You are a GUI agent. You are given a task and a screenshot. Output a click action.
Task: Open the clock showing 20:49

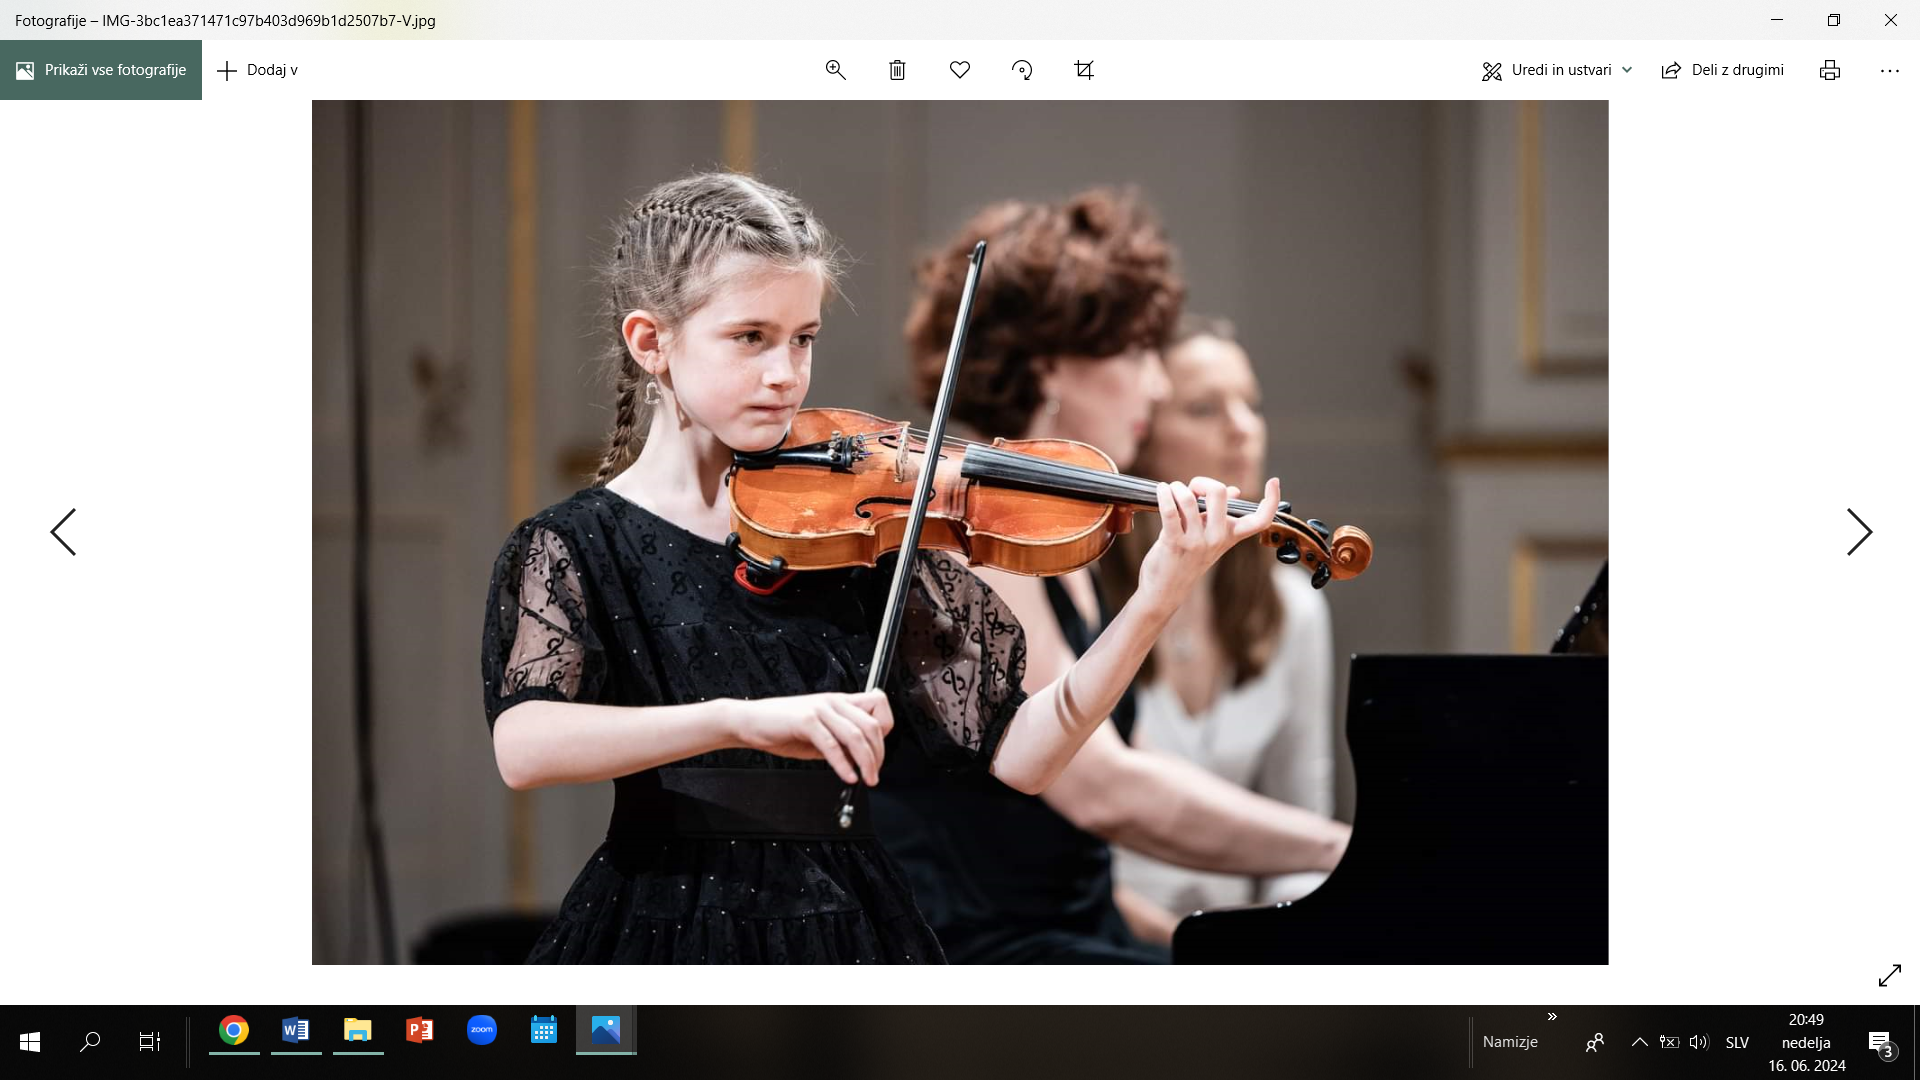[x=1806, y=1042]
